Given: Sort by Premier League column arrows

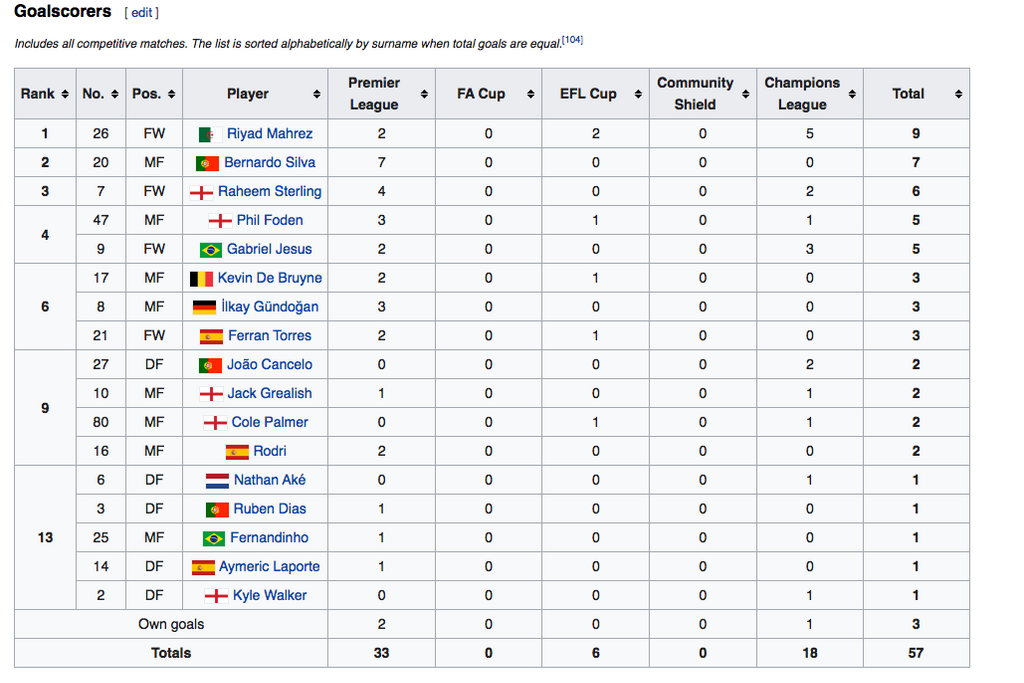Looking at the screenshot, I should (x=424, y=94).
